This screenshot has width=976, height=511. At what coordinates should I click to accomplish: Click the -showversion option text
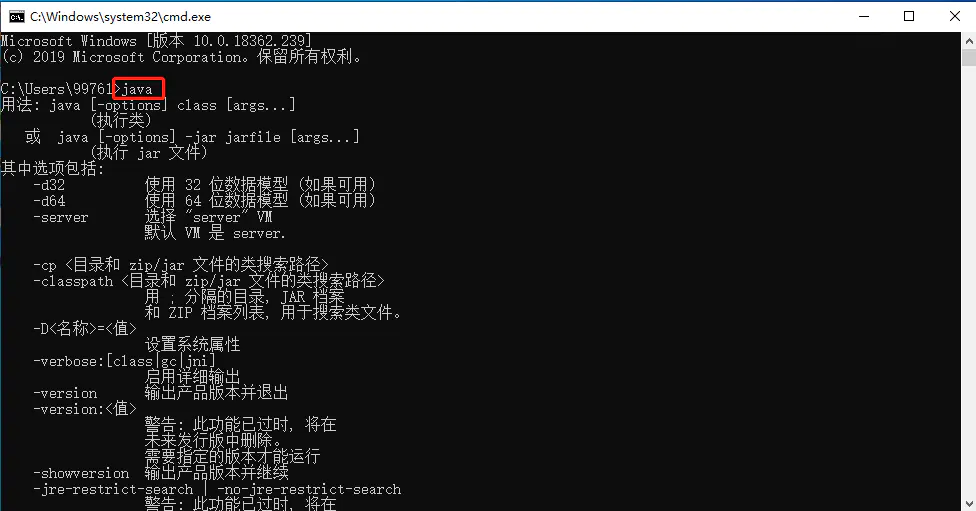81,473
